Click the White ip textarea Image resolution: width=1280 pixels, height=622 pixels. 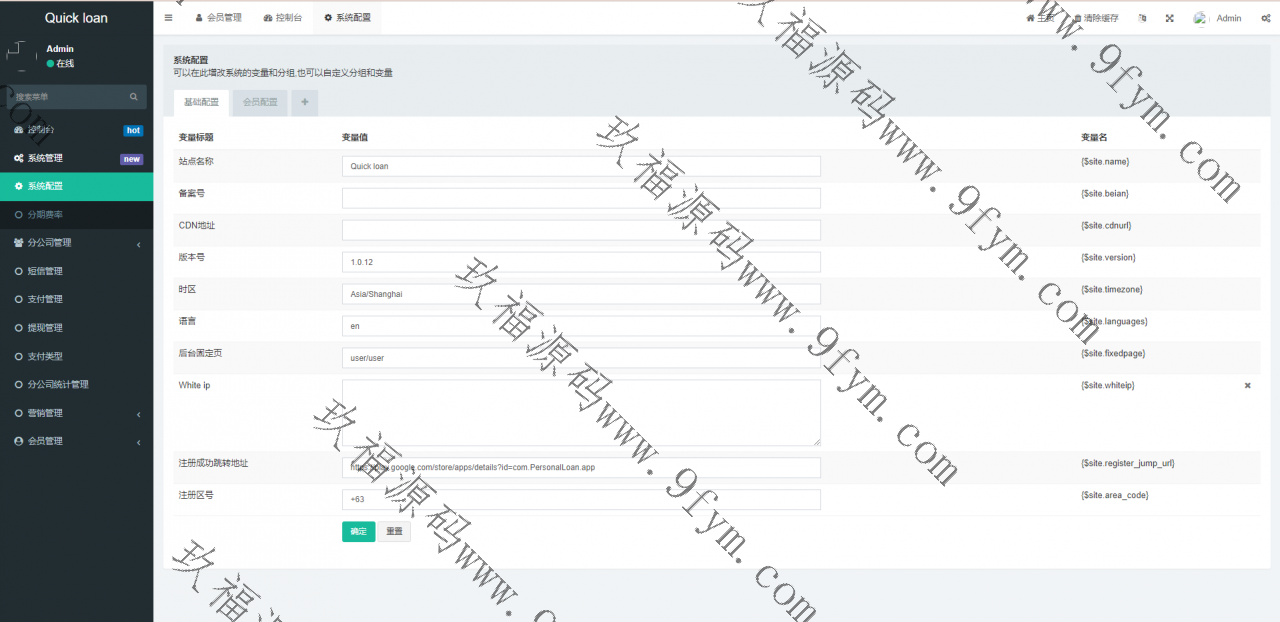point(580,412)
